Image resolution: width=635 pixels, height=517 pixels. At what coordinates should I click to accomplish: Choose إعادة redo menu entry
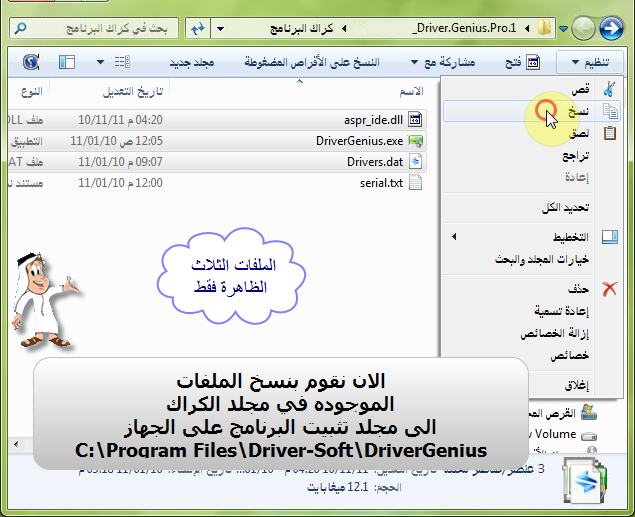point(532,177)
